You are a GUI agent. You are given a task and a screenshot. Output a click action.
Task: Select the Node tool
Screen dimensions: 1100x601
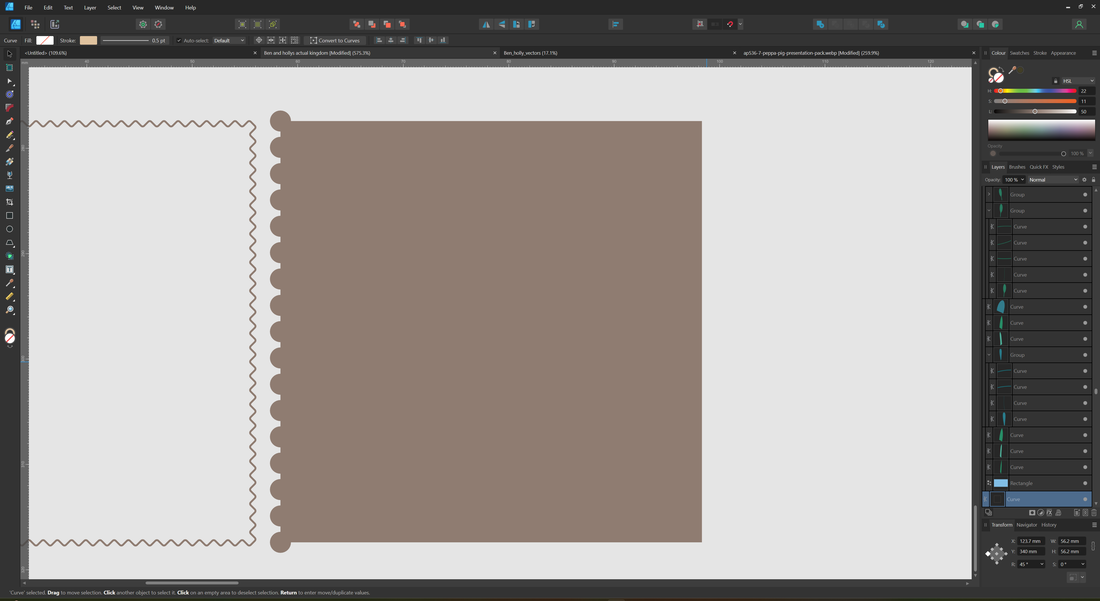pyautogui.click(x=10, y=81)
